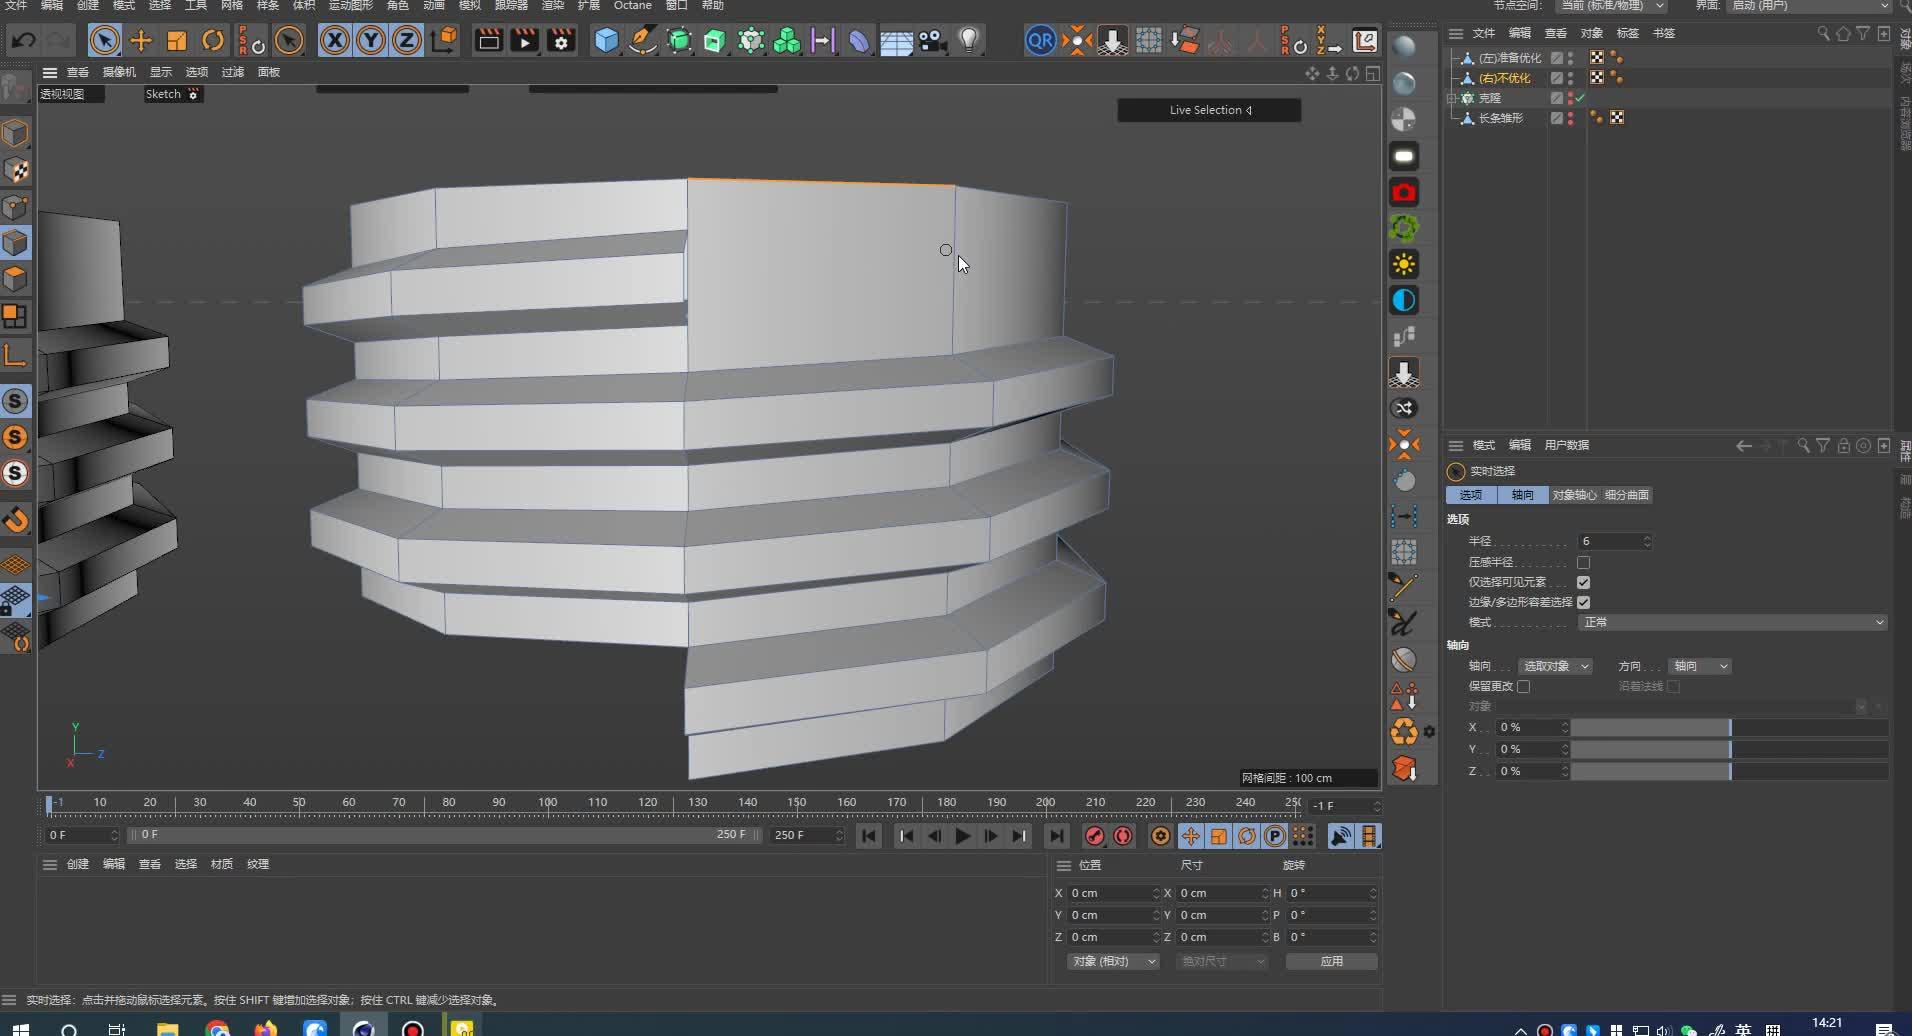Viewport: 1912px width, 1036px height.
Task: Switch to the 对象轴心 tab
Action: (1573, 496)
